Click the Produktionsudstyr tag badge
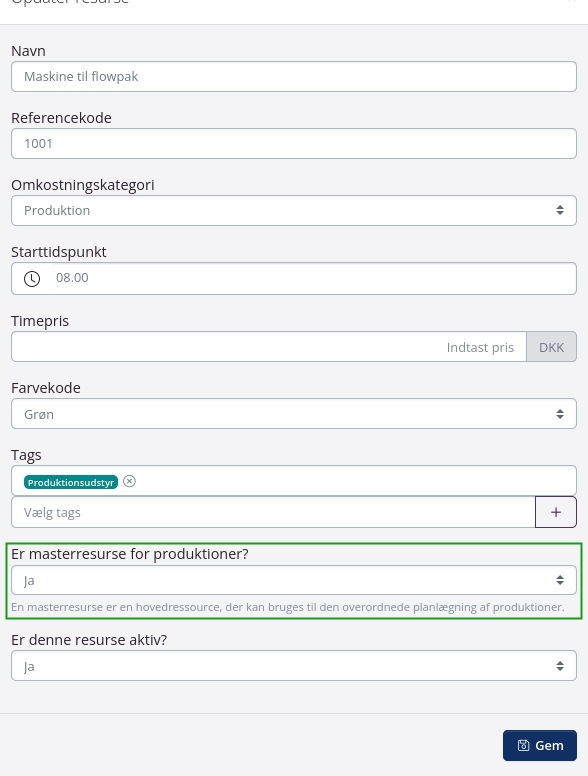Image resolution: width=588 pixels, height=776 pixels. click(71, 482)
